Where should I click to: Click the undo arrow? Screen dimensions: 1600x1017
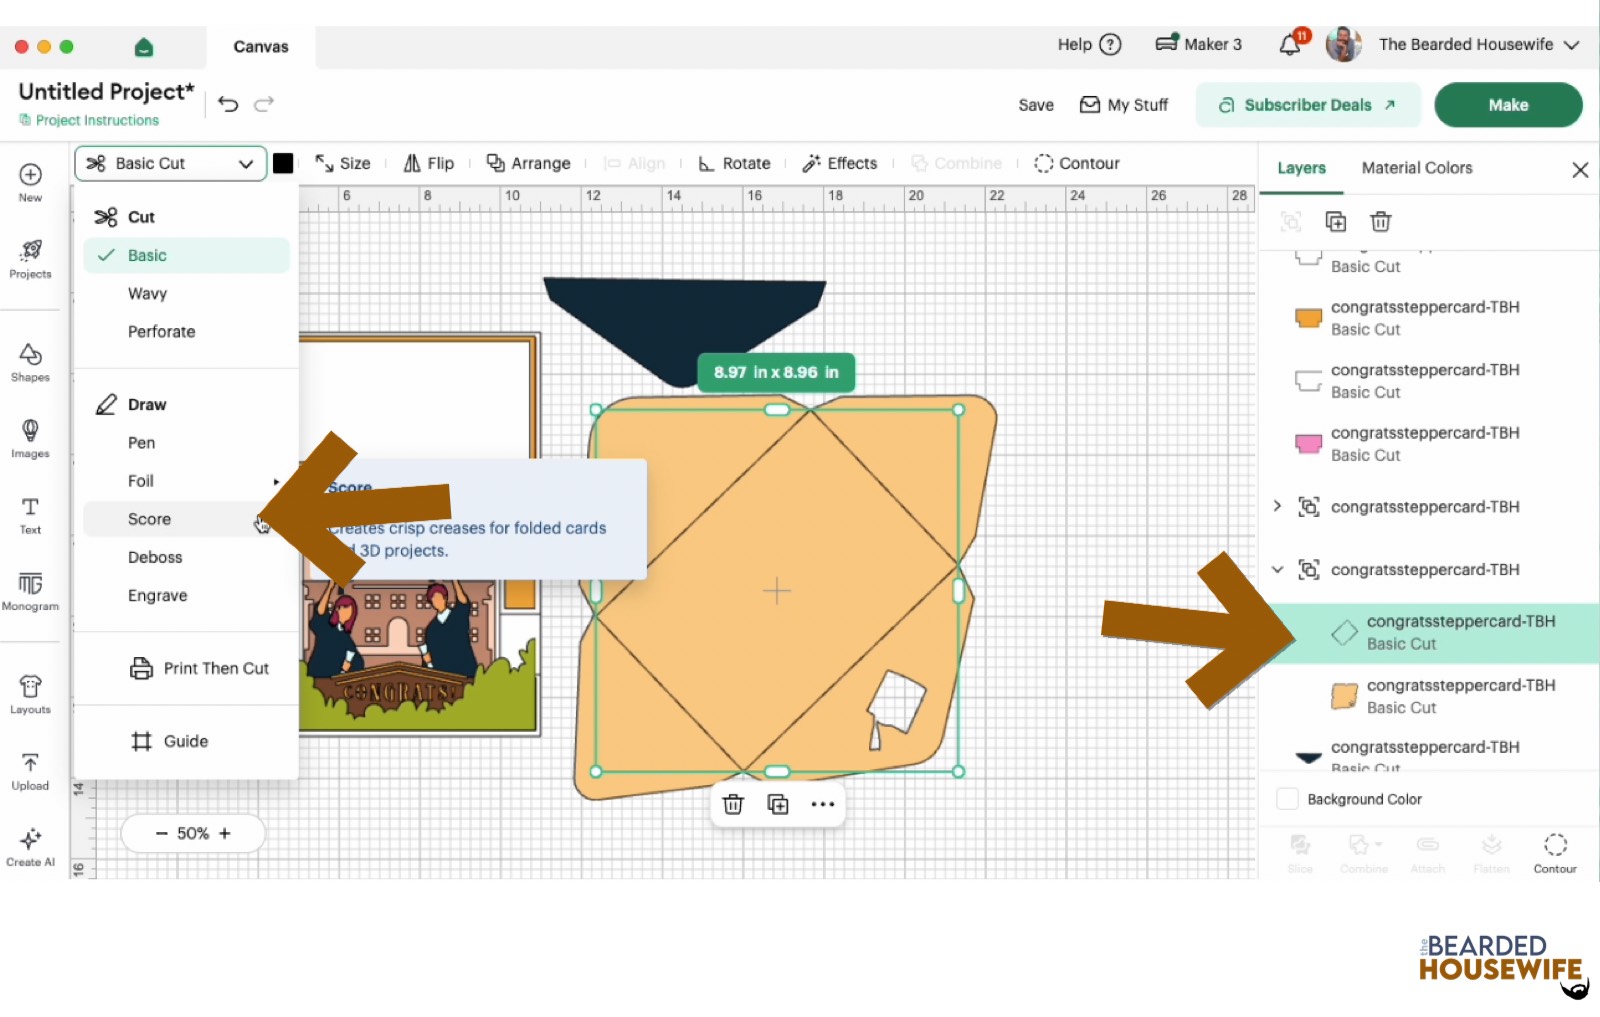click(228, 104)
